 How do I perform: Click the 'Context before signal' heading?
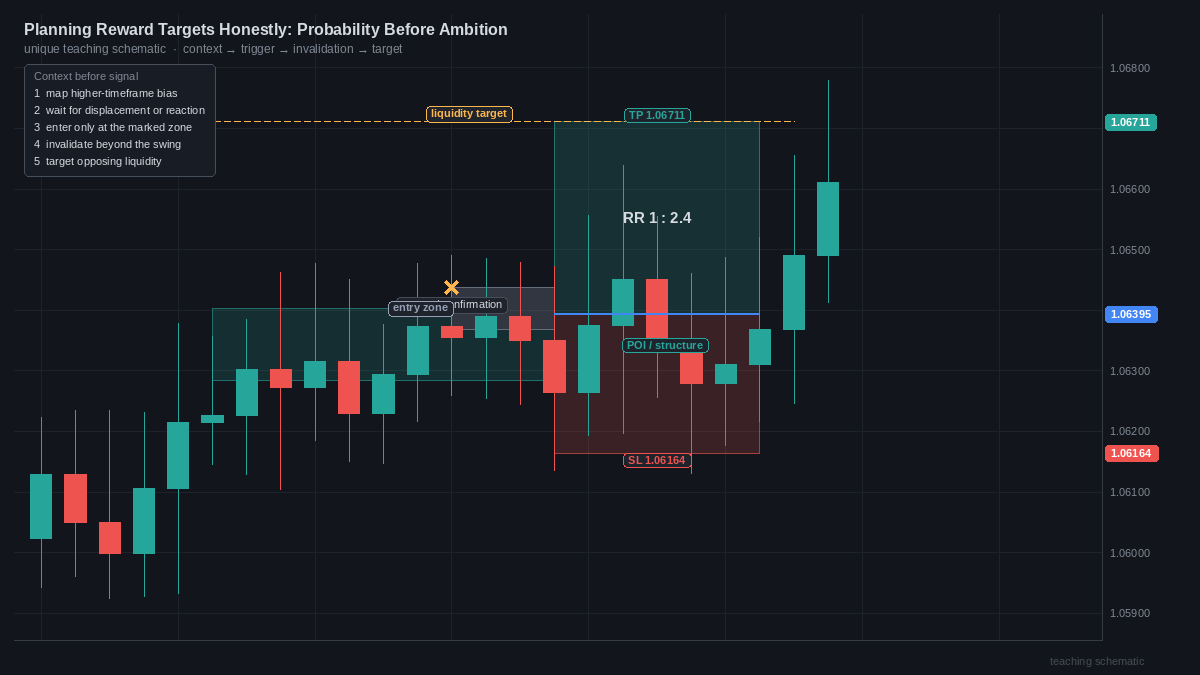[86, 76]
